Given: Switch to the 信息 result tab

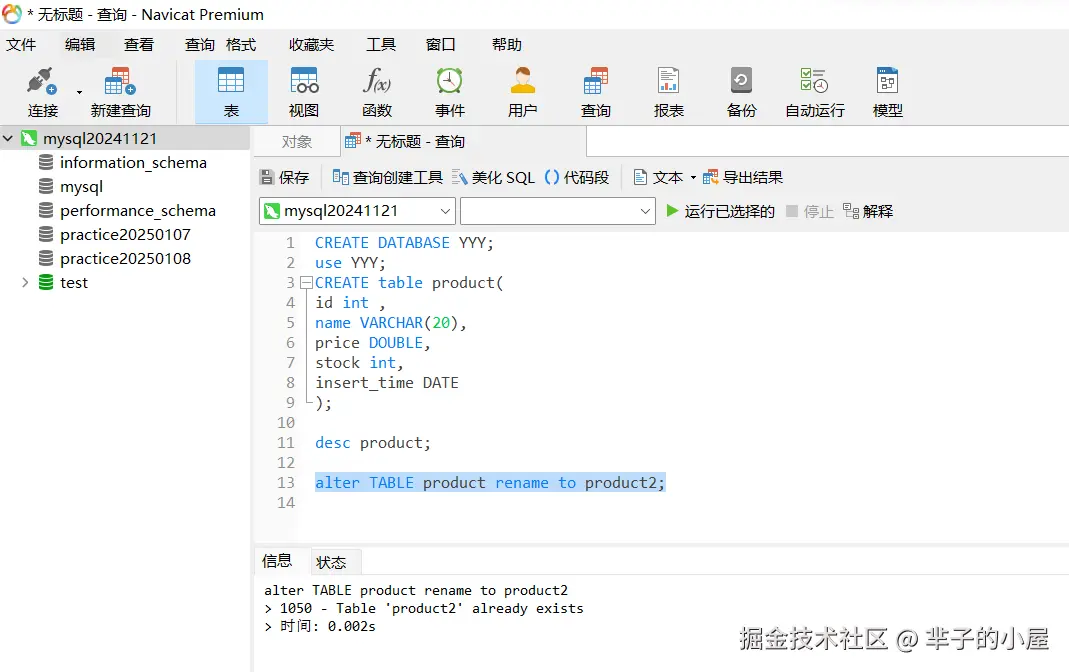Looking at the screenshot, I should coord(277,561).
